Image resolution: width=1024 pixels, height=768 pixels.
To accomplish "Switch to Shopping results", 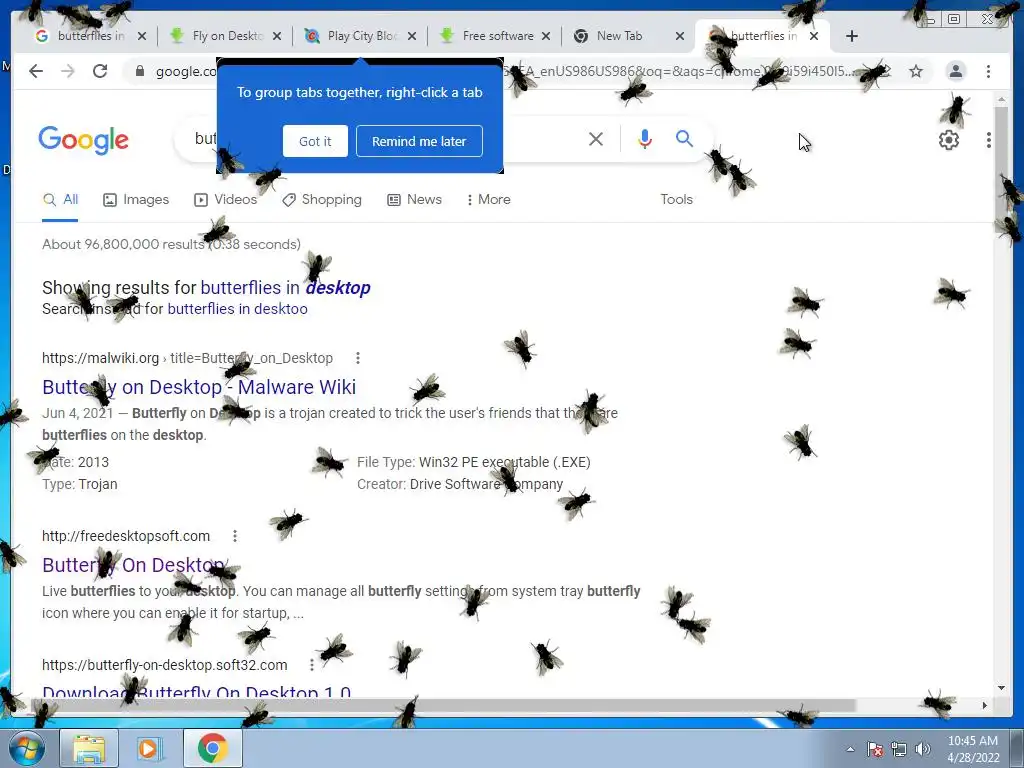I will pyautogui.click(x=321, y=200).
